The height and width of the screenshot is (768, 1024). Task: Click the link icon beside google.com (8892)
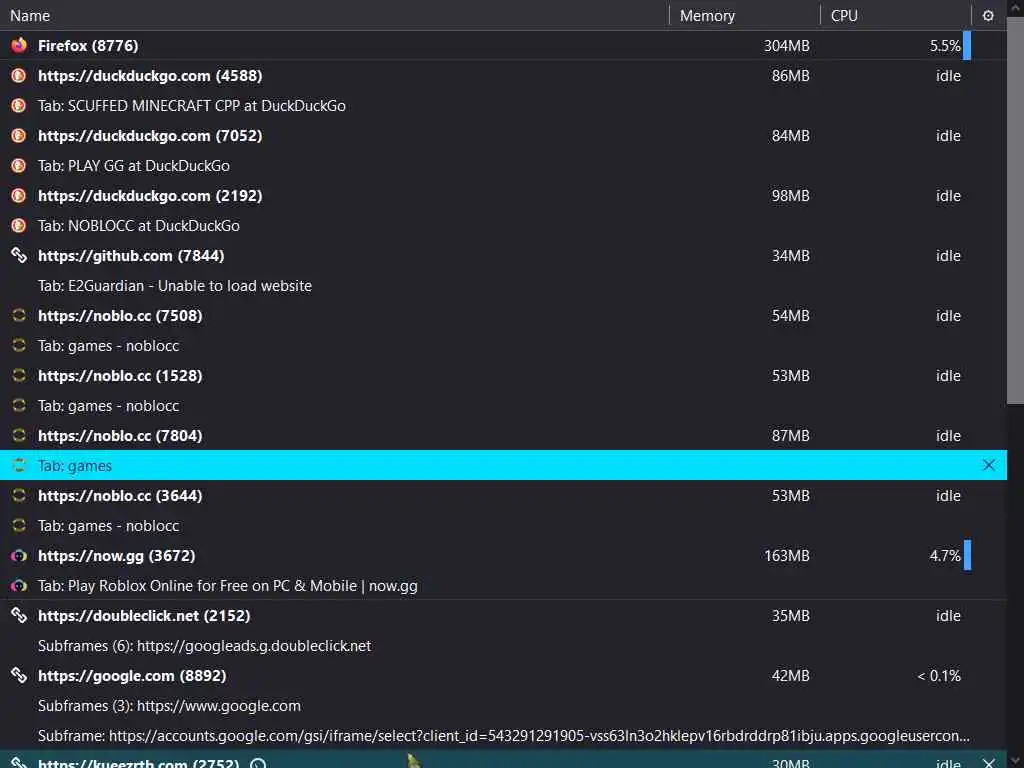[x=19, y=675]
